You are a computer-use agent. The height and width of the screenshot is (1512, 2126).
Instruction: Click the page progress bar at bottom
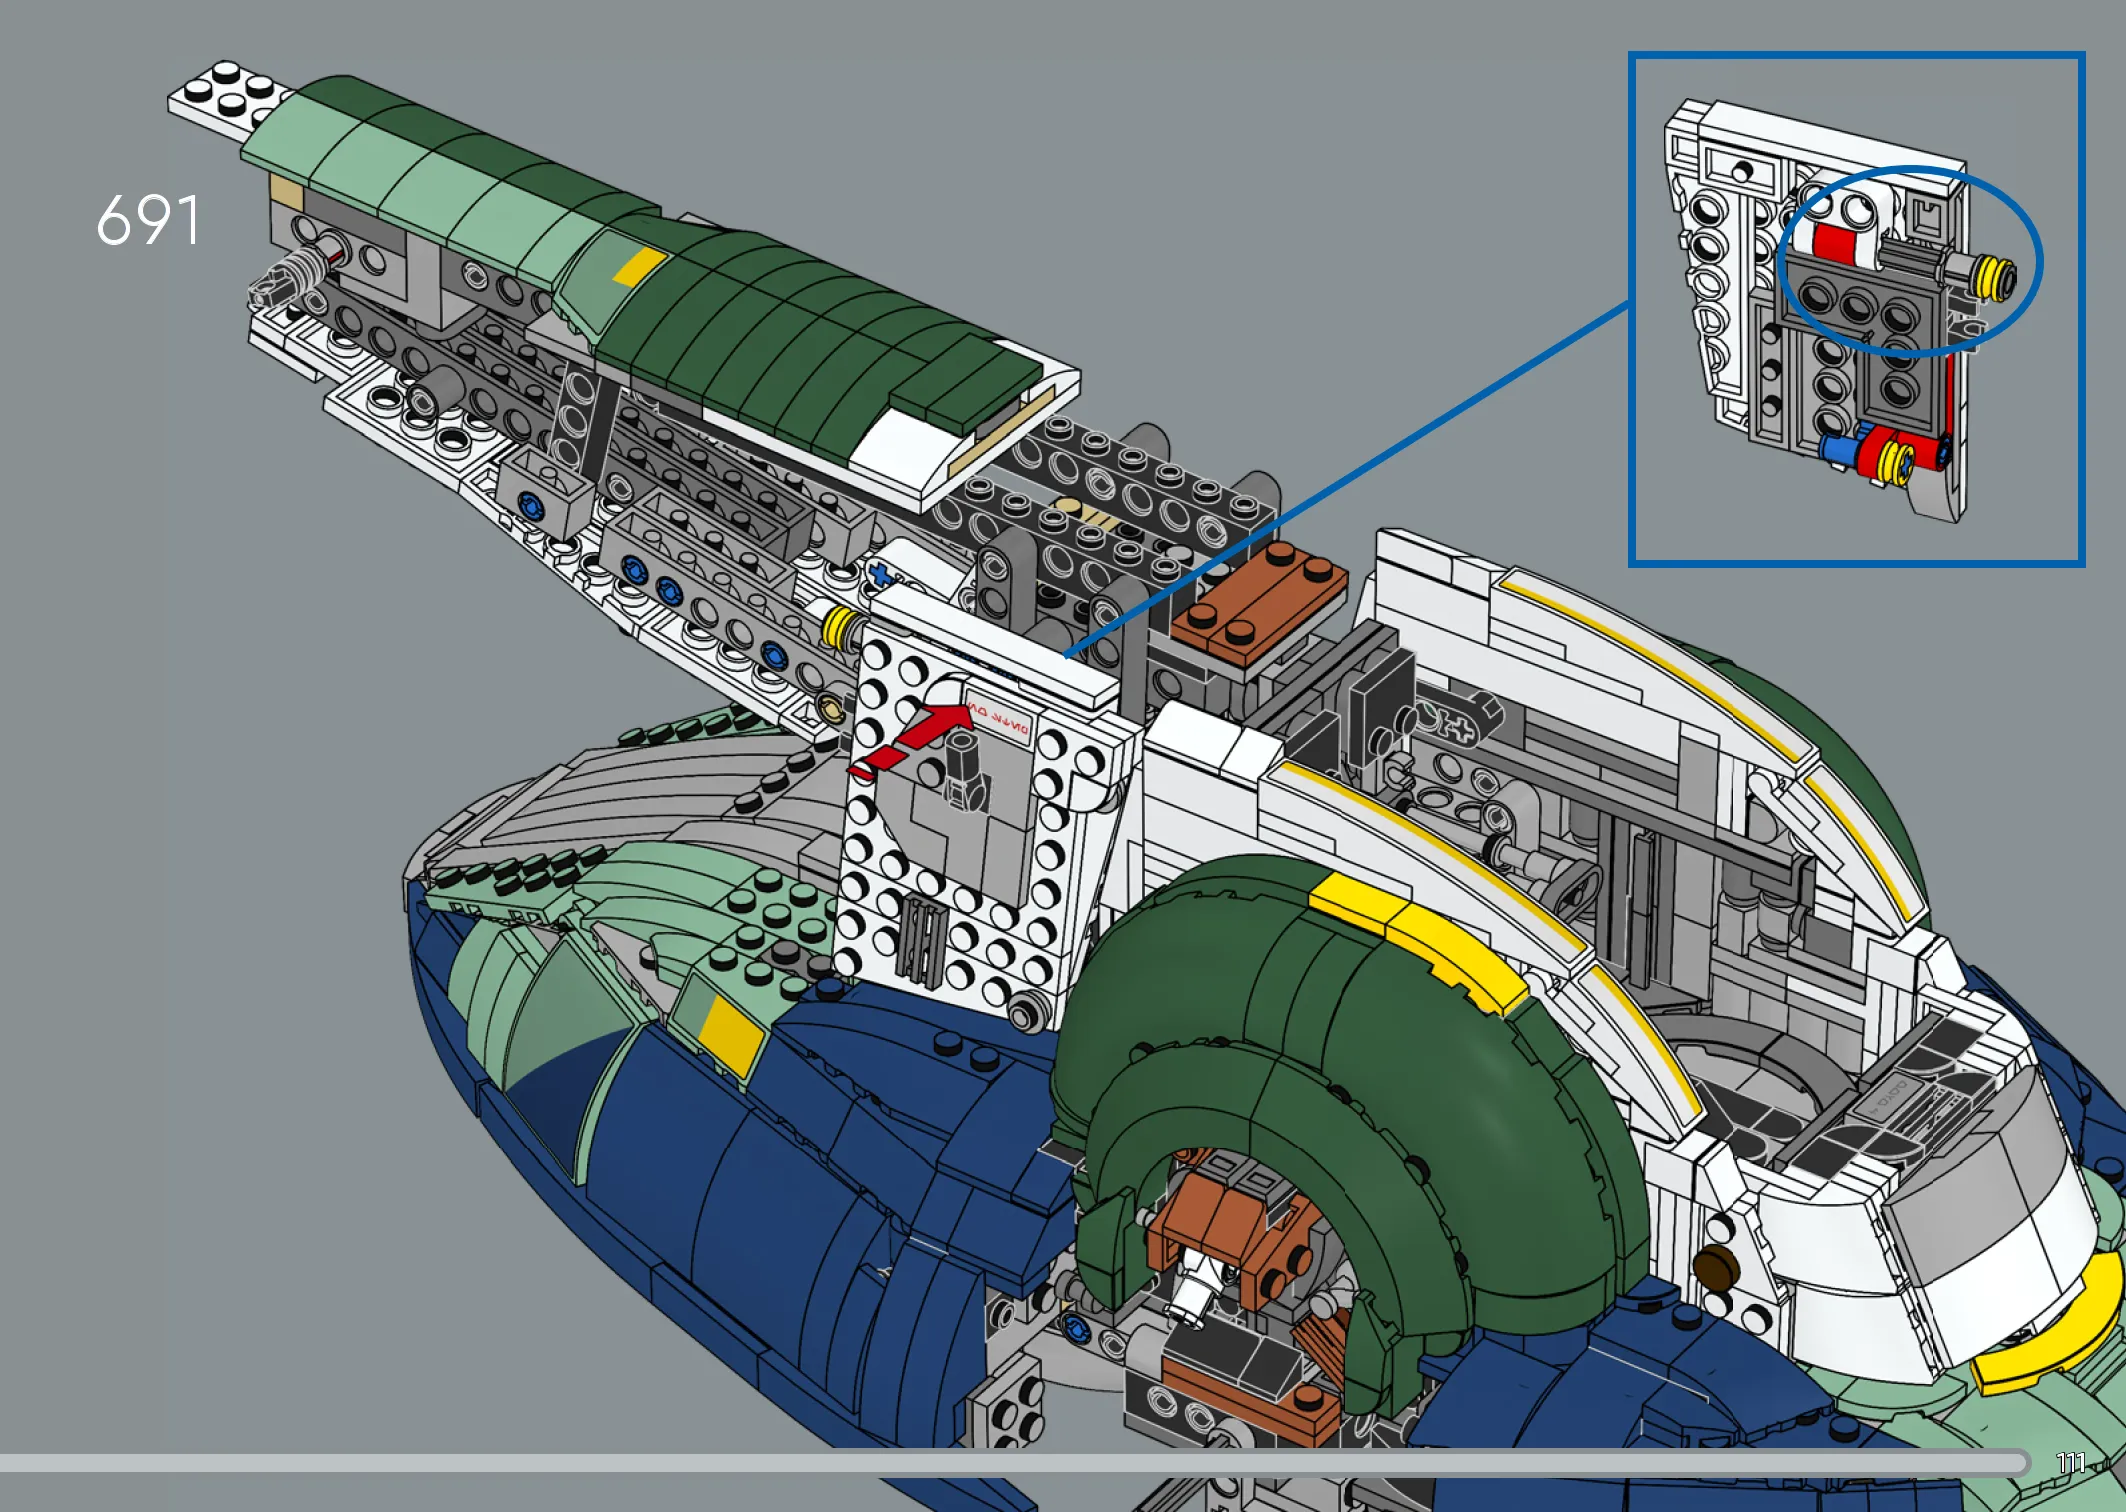pyautogui.click(x=1015, y=1463)
